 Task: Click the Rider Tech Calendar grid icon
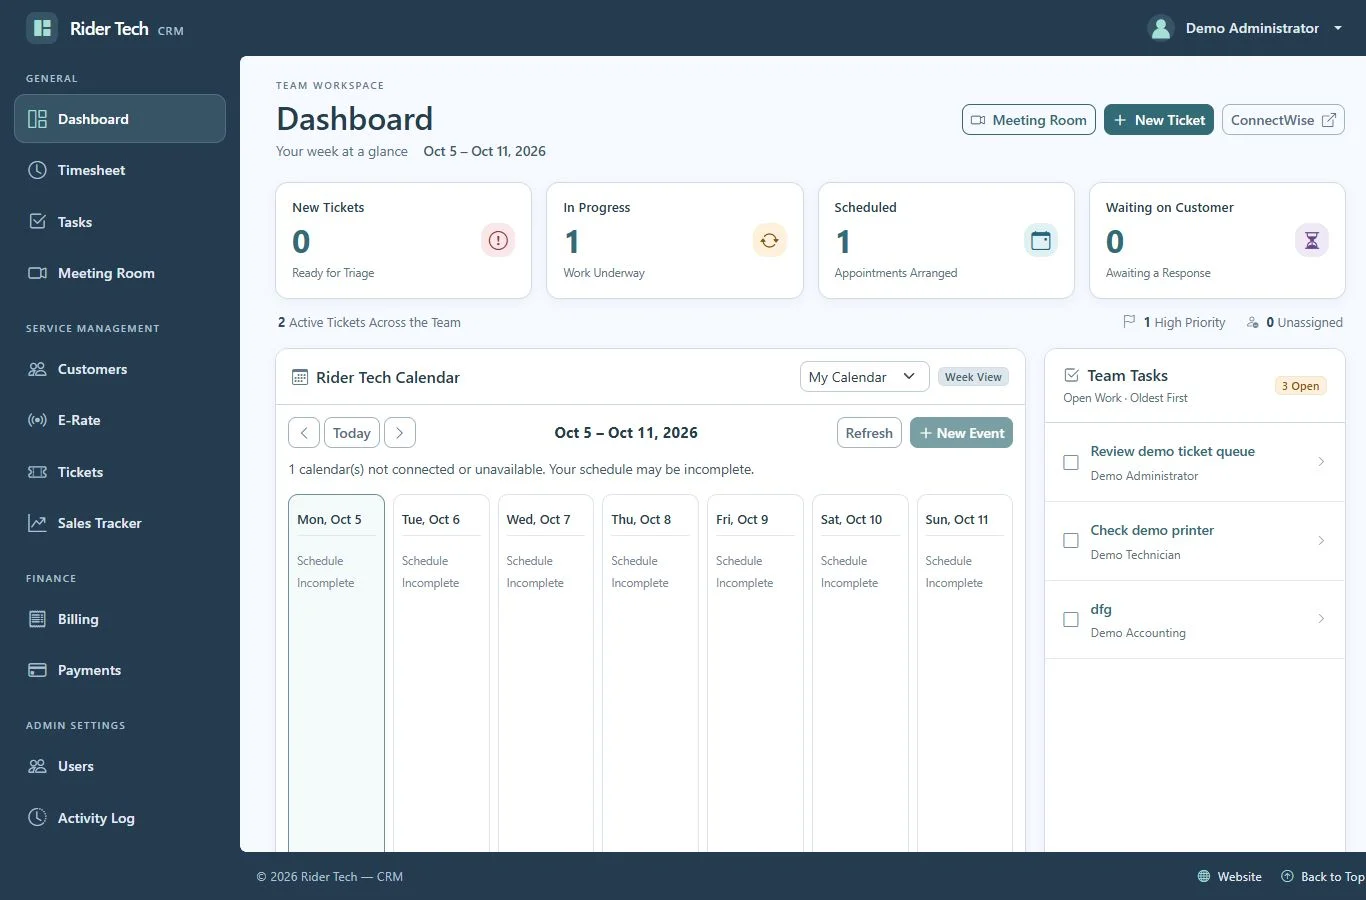point(300,377)
